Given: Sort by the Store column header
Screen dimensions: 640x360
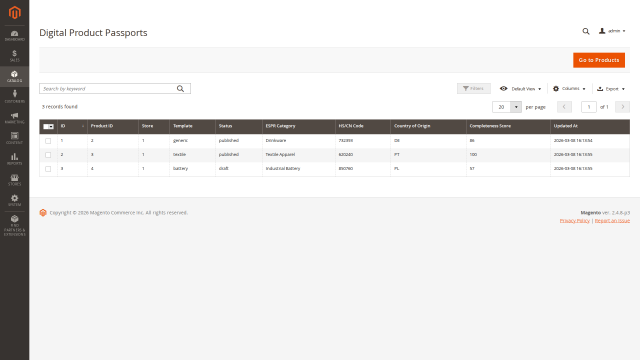Looking at the screenshot, I should tap(154, 126).
